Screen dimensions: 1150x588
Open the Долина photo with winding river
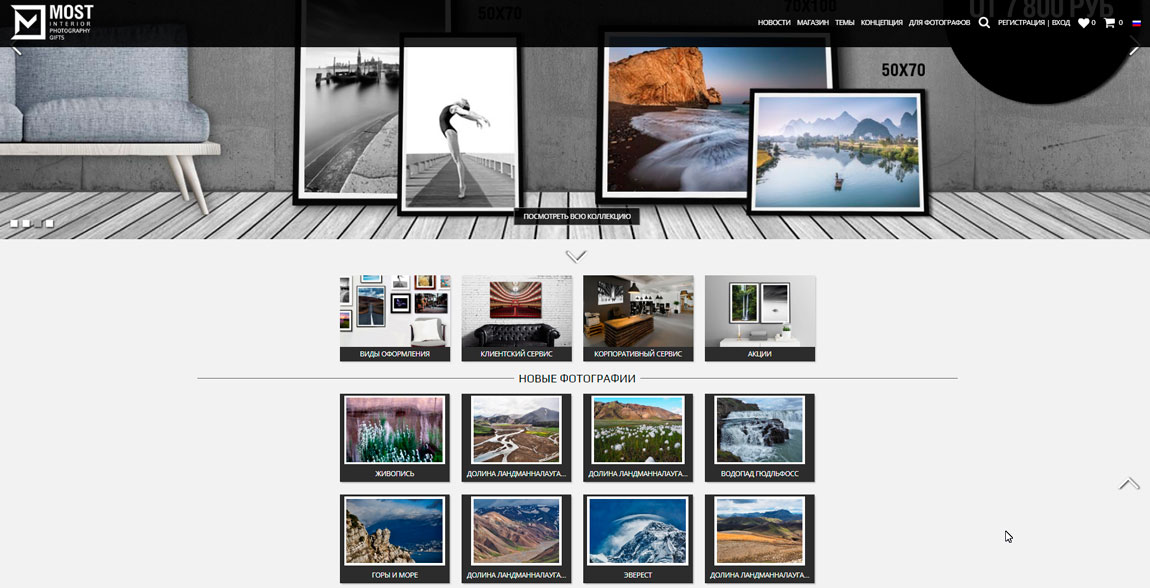click(x=516, y=438)
